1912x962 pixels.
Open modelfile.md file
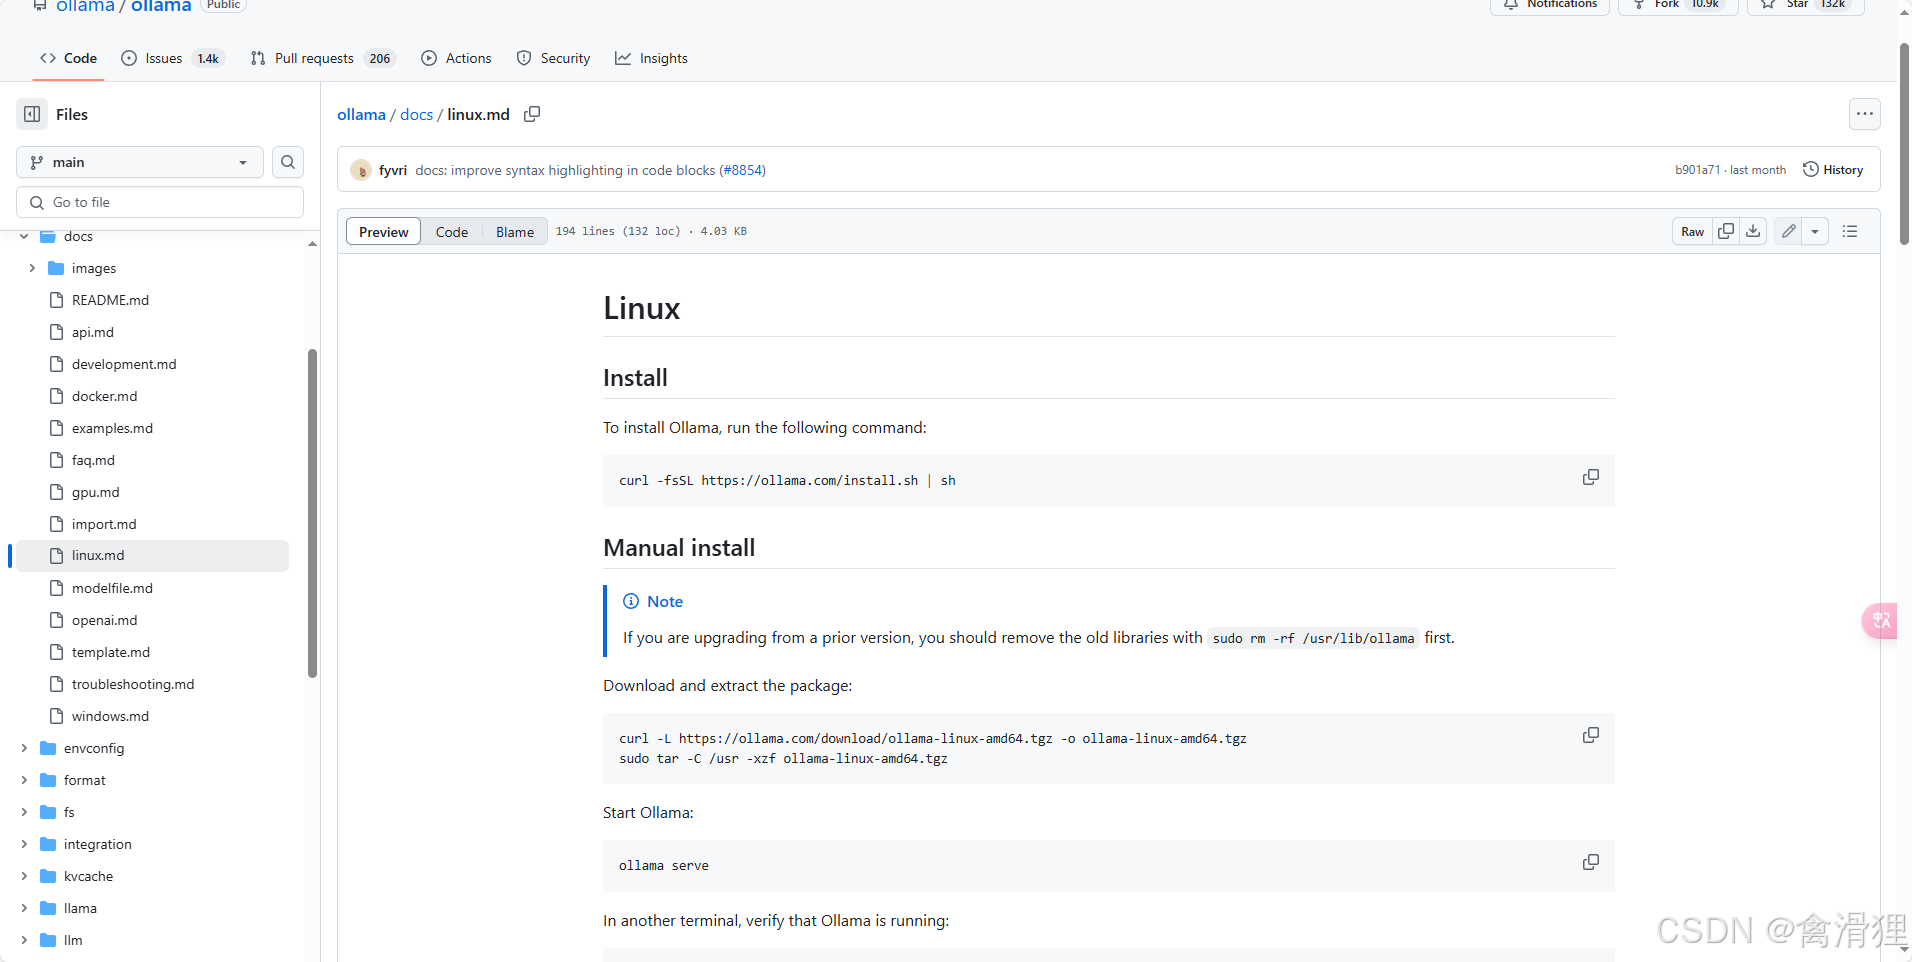tap(112, 588)
